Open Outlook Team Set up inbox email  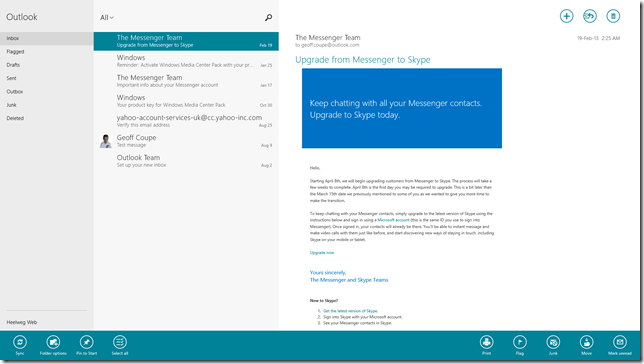coord(186,161)
